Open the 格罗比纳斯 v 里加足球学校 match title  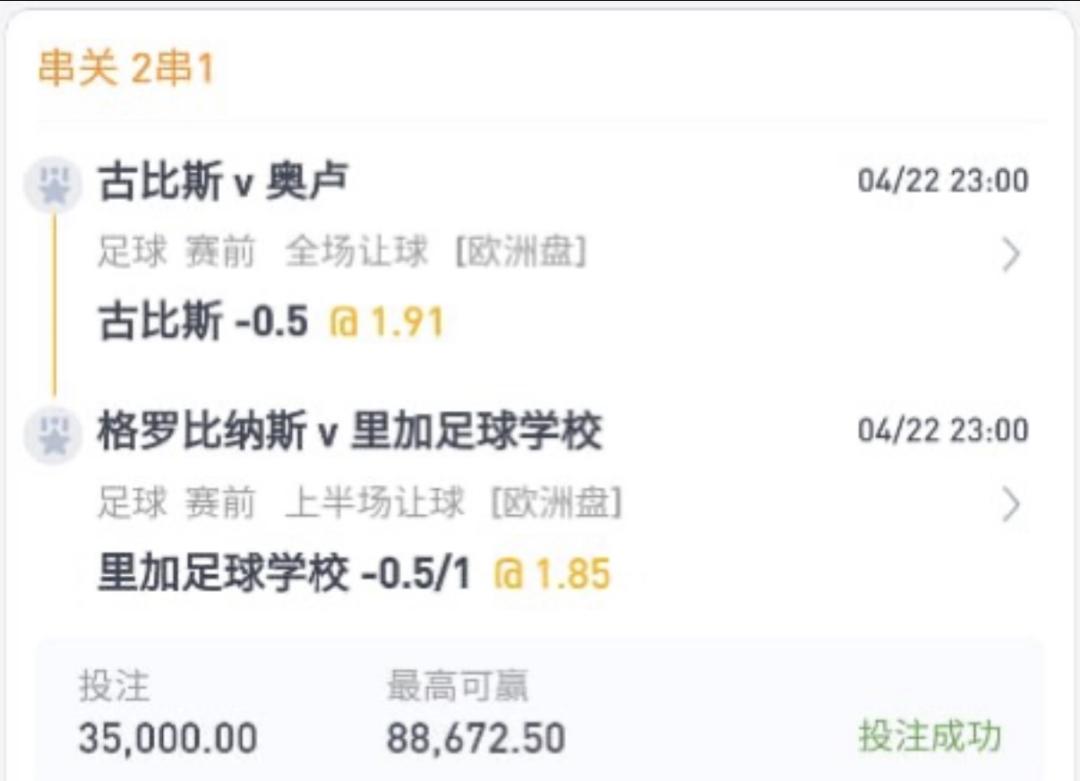point(350,432)
